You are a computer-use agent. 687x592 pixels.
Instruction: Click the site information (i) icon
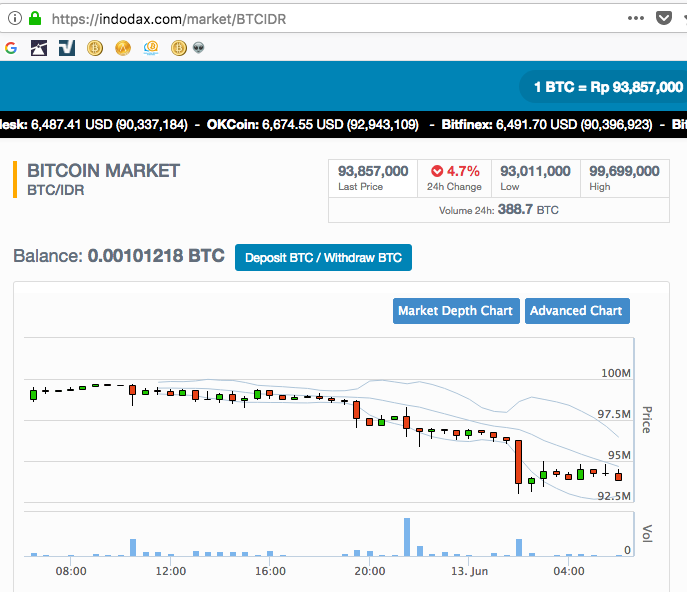(15, 18)
